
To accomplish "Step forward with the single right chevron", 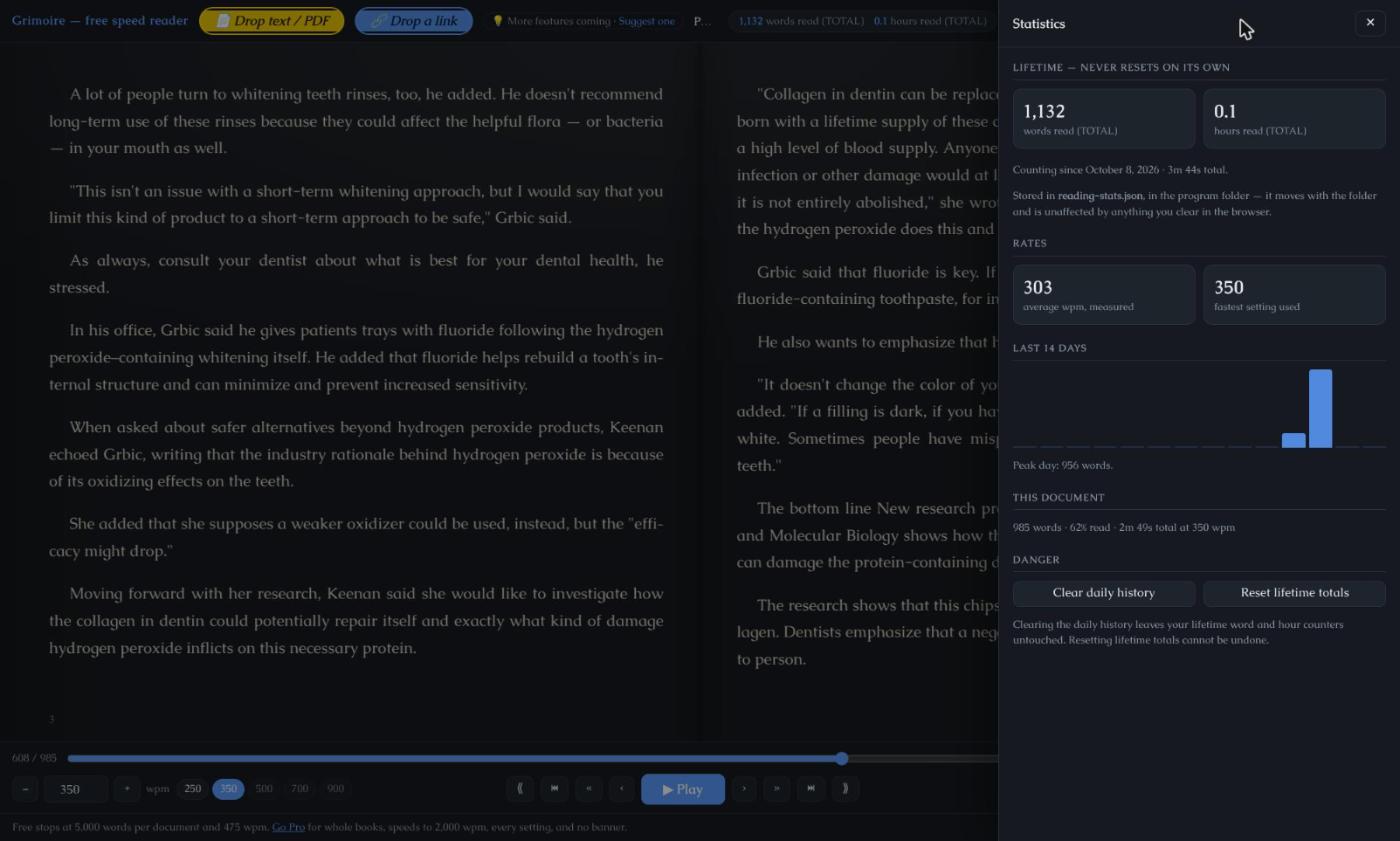I will (744, 788).
